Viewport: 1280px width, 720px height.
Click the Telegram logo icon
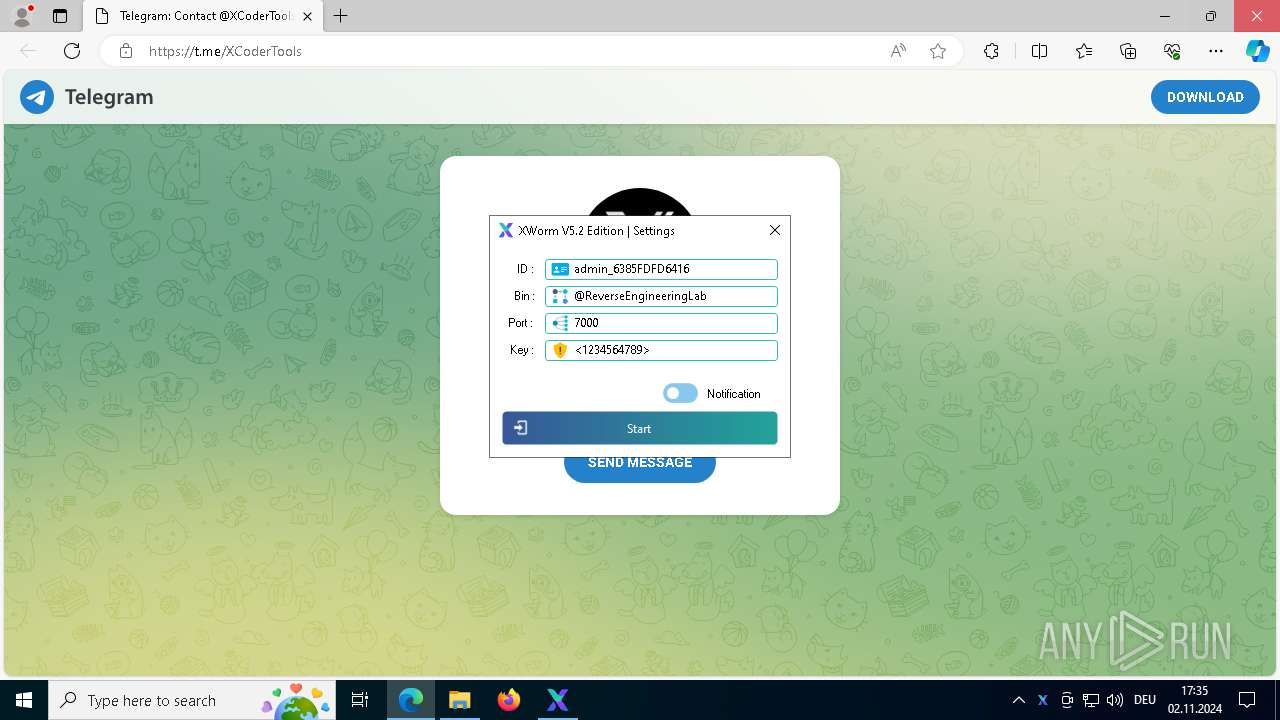[37, 97]
